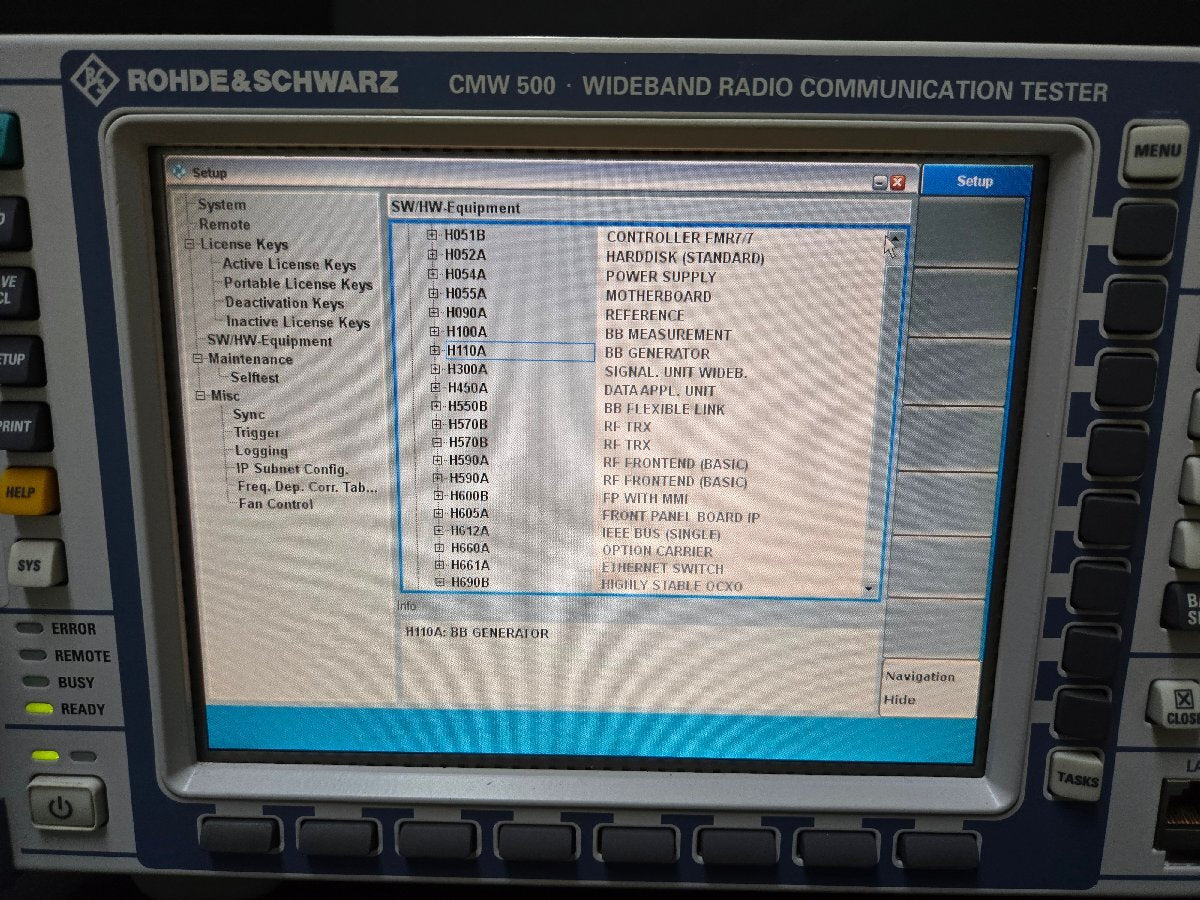Viewport: 1200px width, 900px height.
Task: Expand the H052A tree node
Action: tap(433, 256)
